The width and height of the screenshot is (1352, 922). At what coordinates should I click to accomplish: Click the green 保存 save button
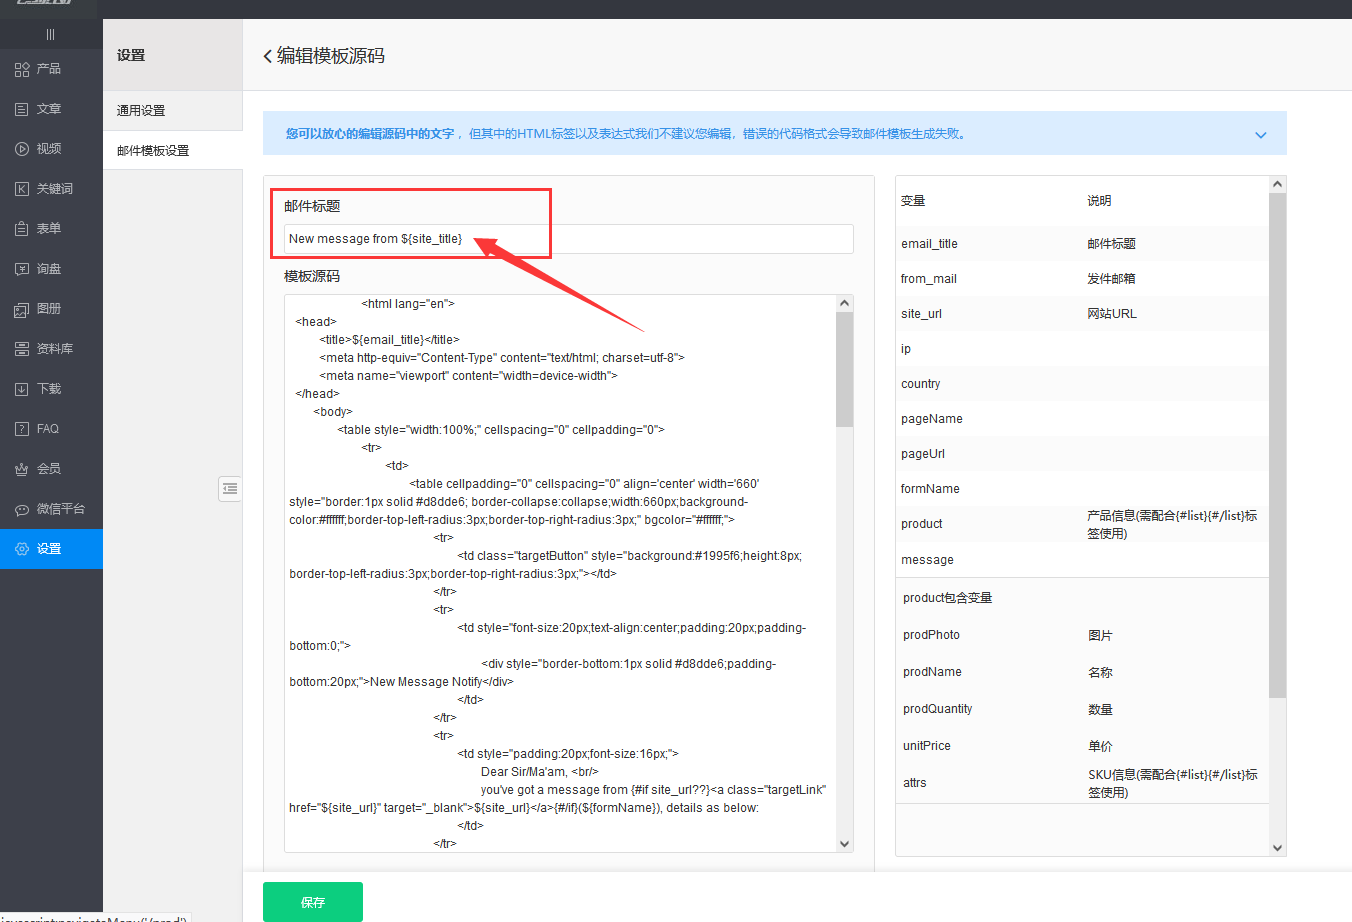click(x=312, y=902)
